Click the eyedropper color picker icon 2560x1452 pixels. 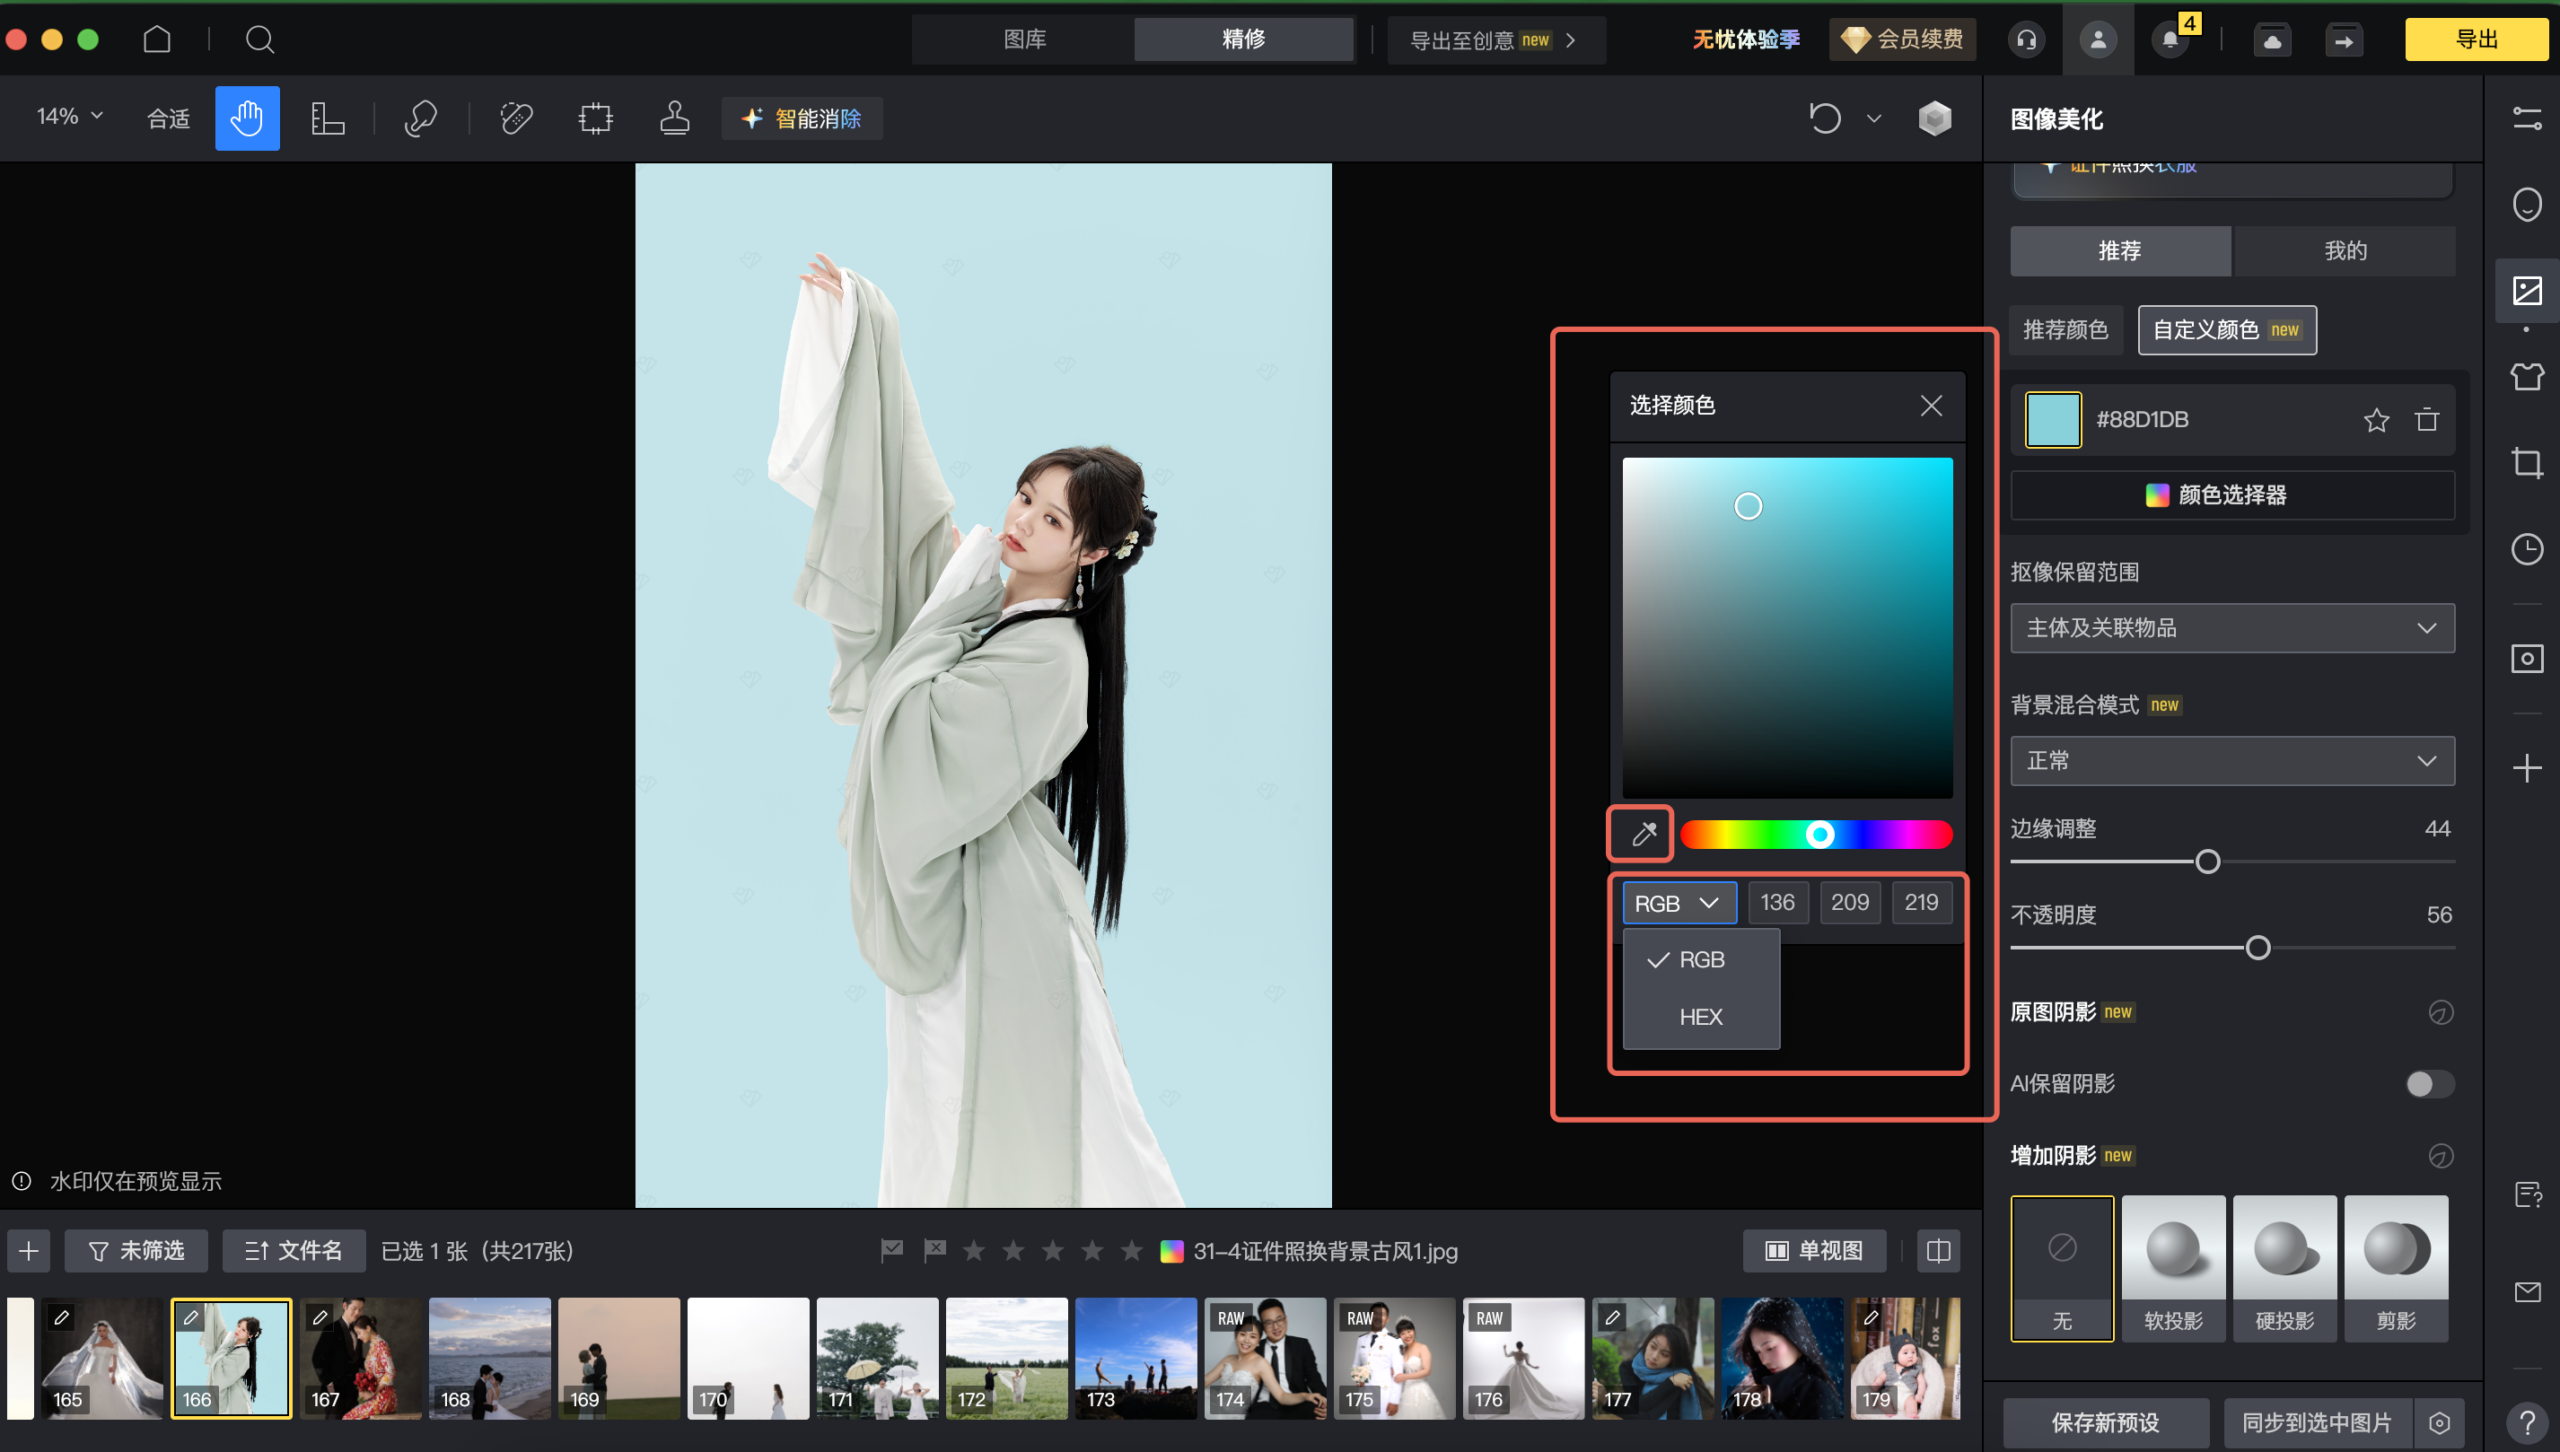click(1643, 834)
